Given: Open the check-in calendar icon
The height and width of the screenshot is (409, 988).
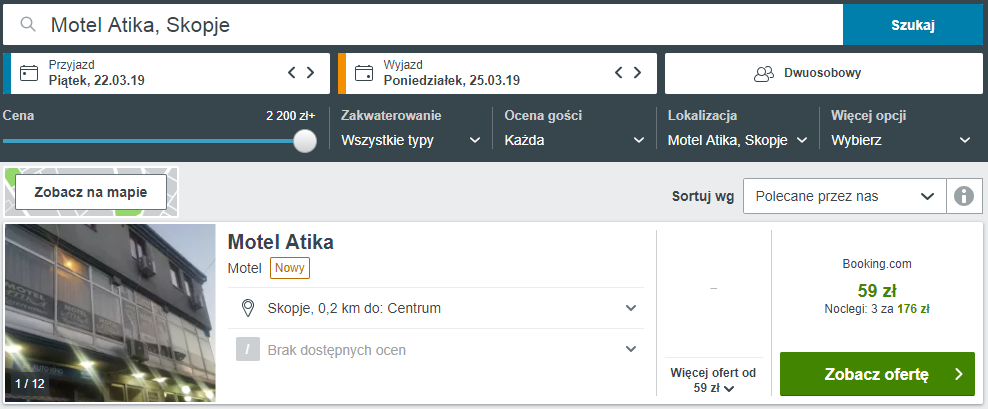Looking at the screenshot, I should coord(29,73).
